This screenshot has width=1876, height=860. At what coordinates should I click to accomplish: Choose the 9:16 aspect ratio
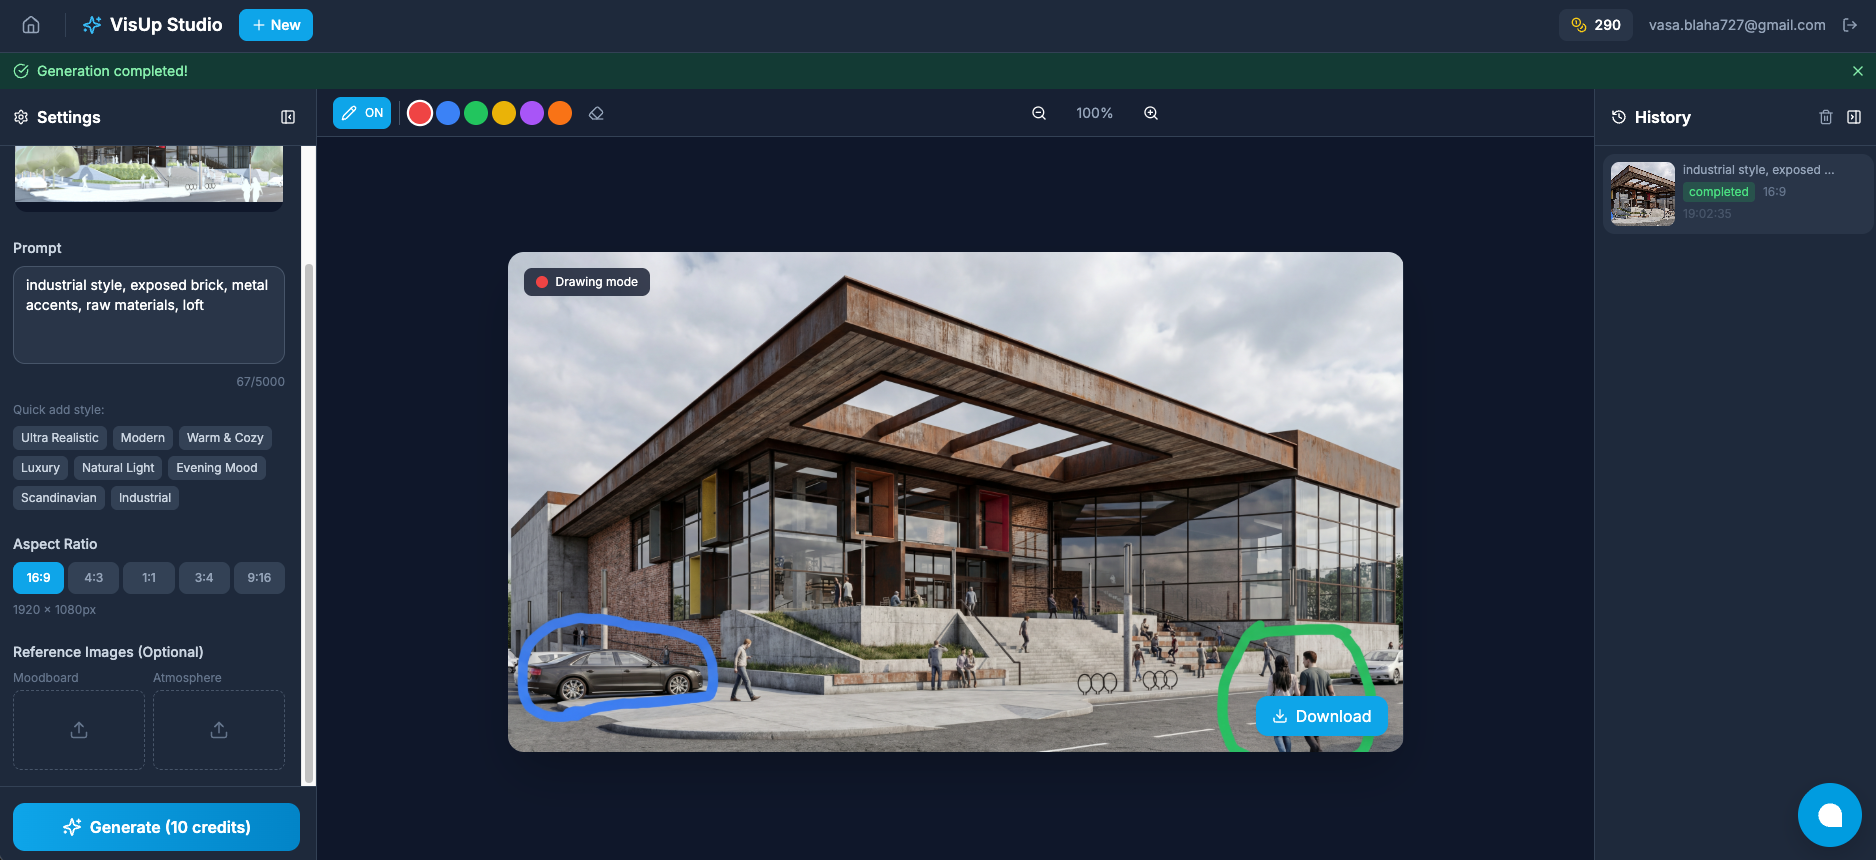click(x=259, y=578)
